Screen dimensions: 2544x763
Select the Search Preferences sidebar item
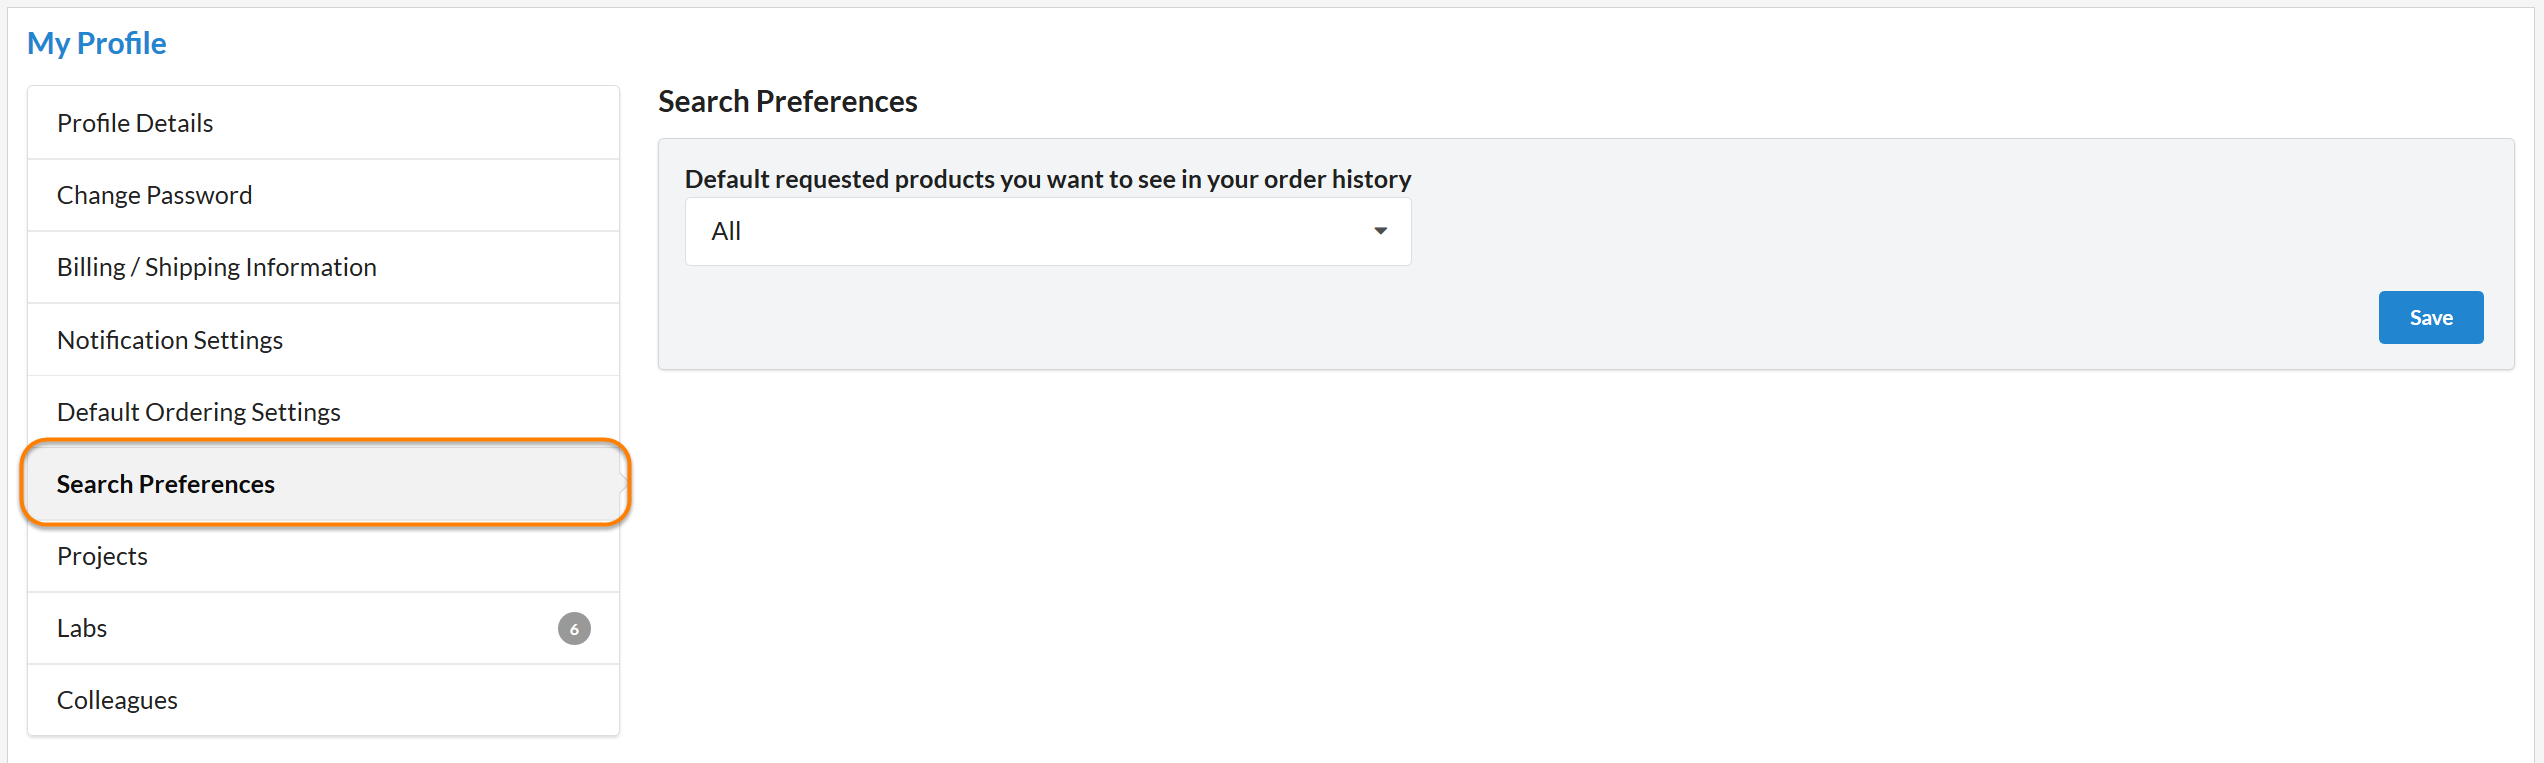[x=166, y=484]
